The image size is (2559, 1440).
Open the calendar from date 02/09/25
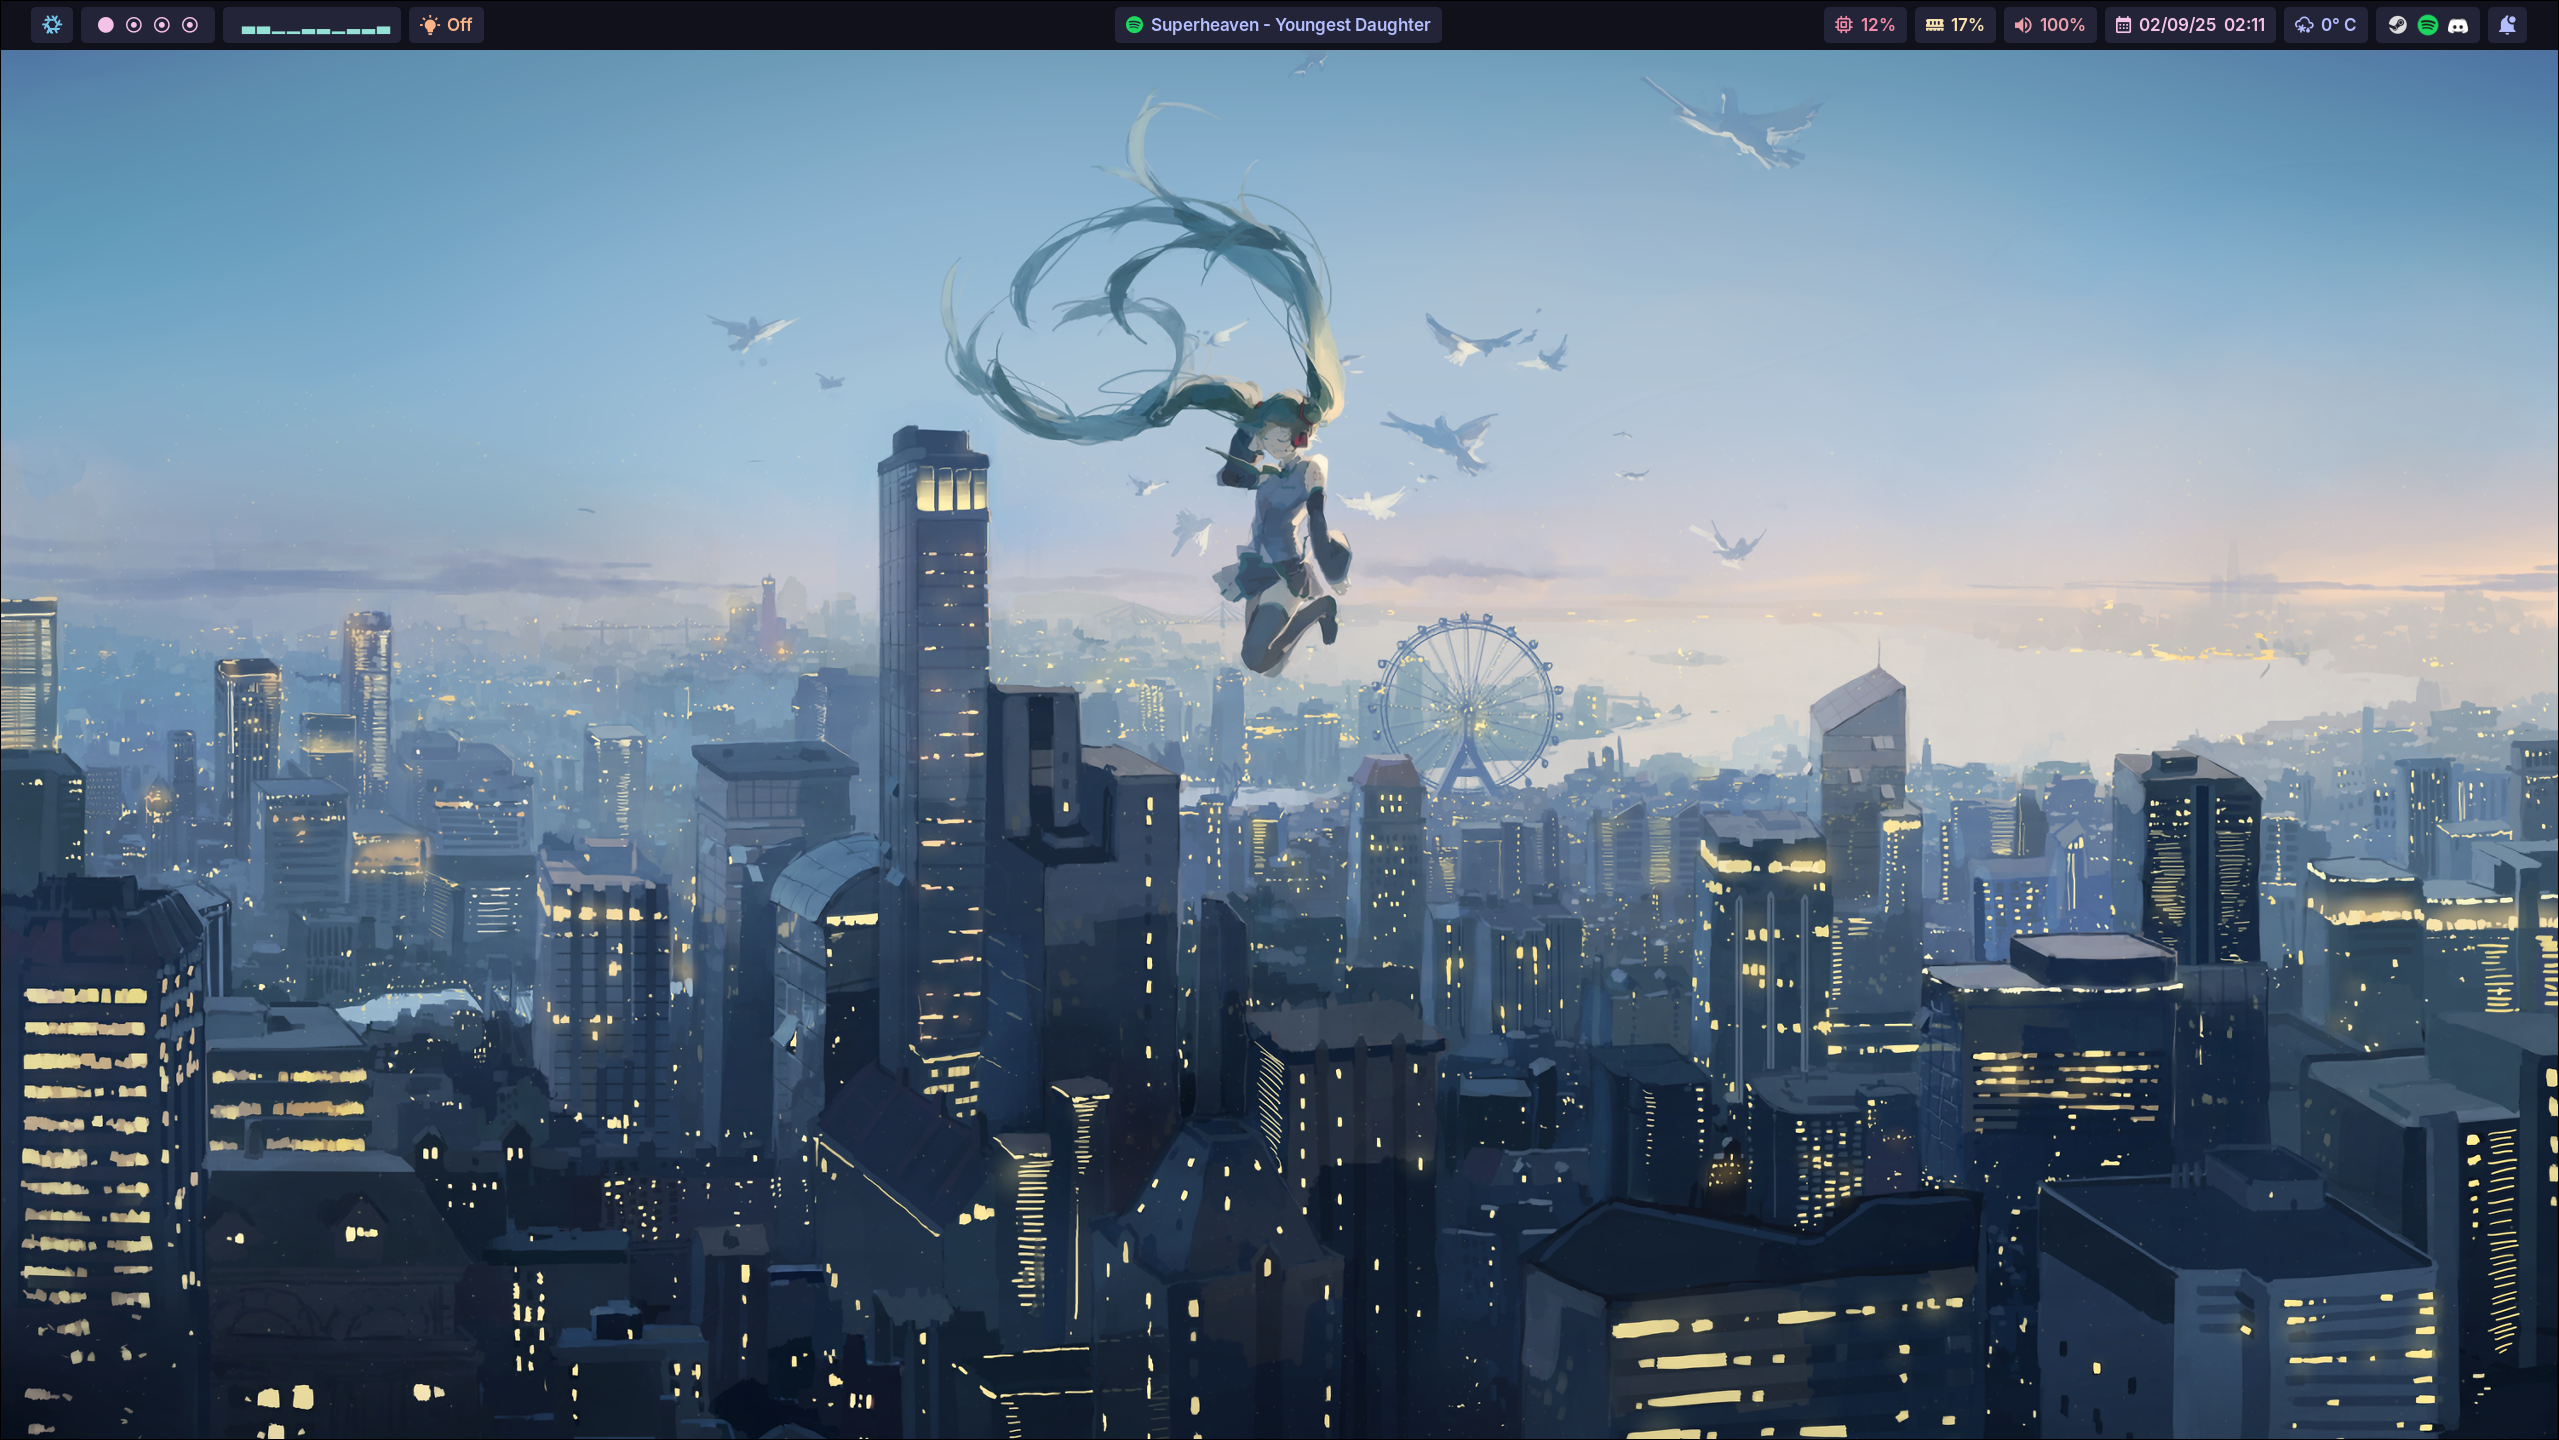coord(2176,25)
